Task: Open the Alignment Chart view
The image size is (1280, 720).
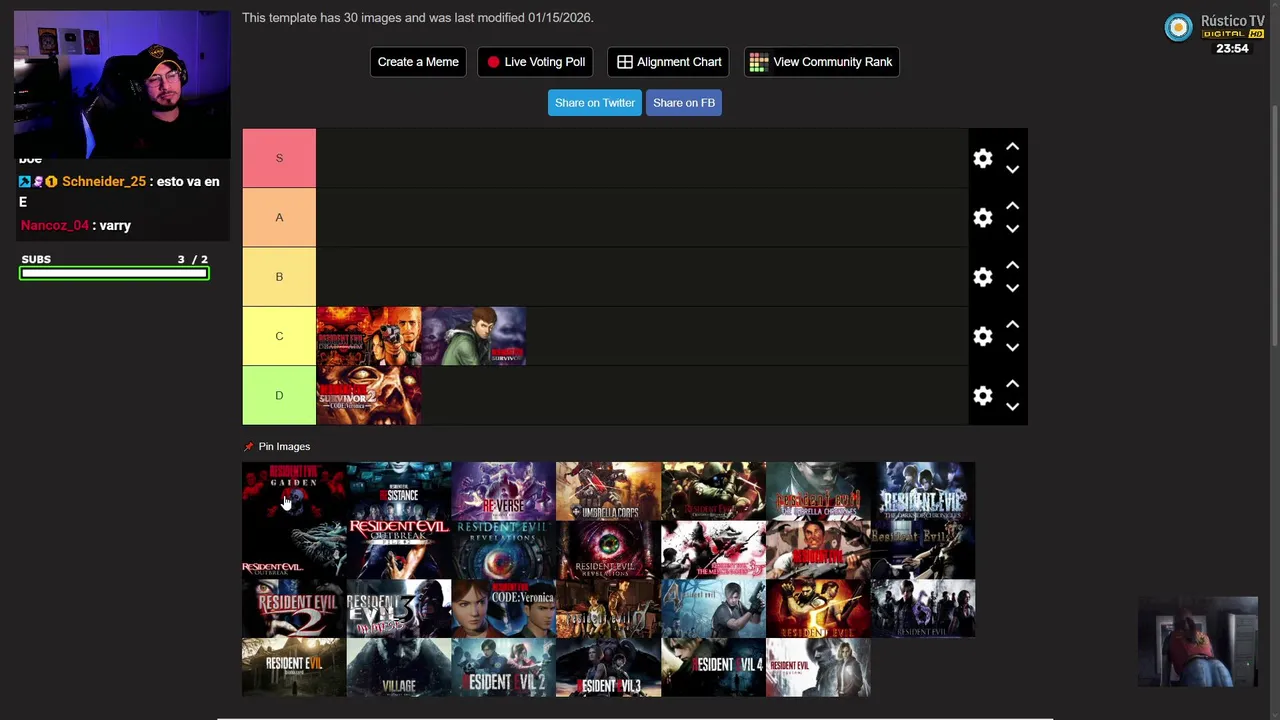Action: coord(668,62)
